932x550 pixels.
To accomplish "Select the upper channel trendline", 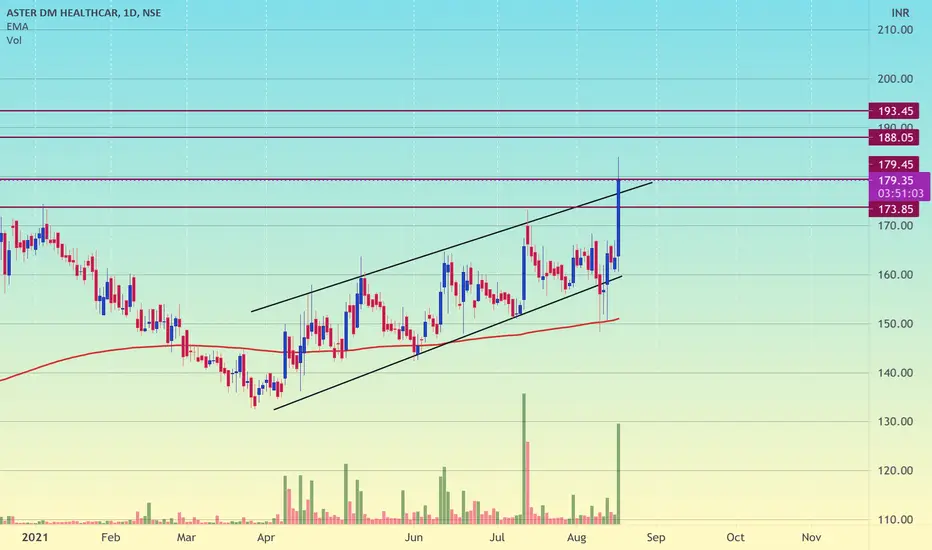I will (452, 247).
